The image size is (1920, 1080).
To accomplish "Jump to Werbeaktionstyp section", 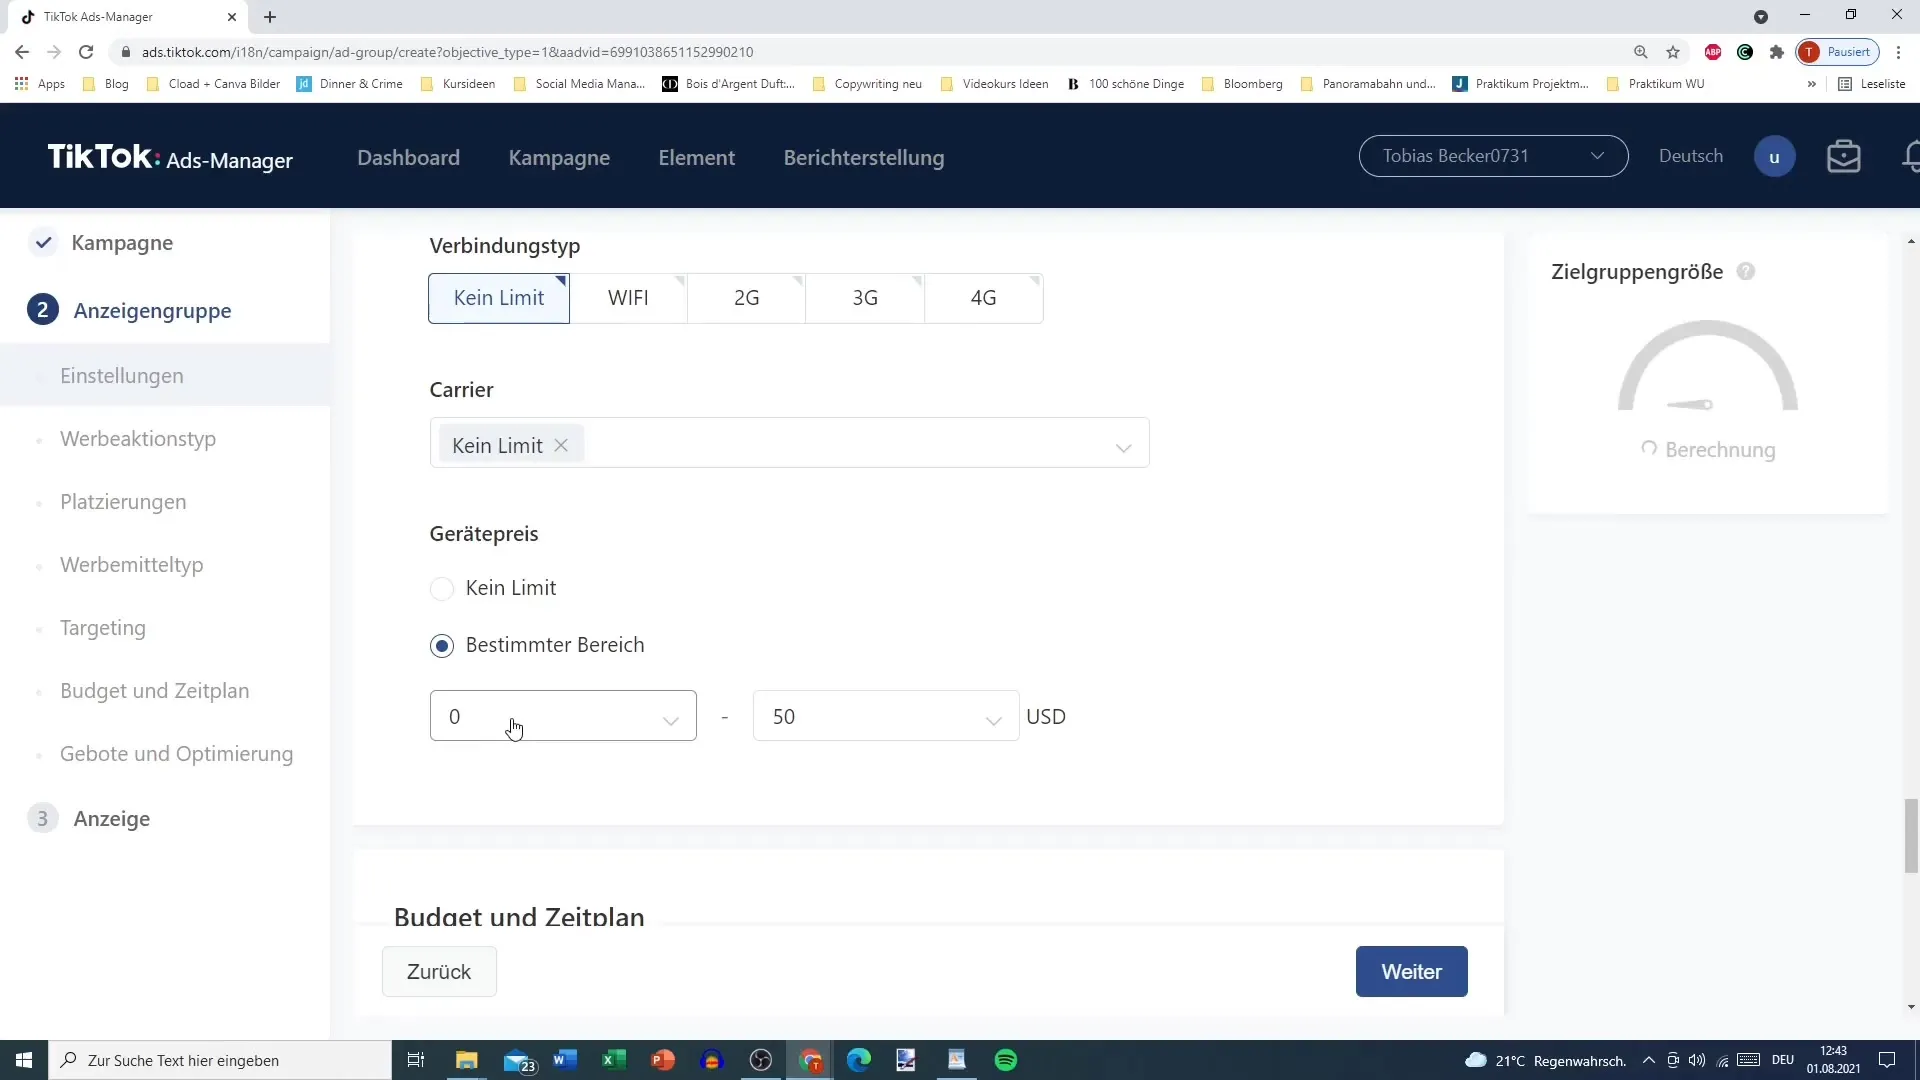I will point(138,439).
